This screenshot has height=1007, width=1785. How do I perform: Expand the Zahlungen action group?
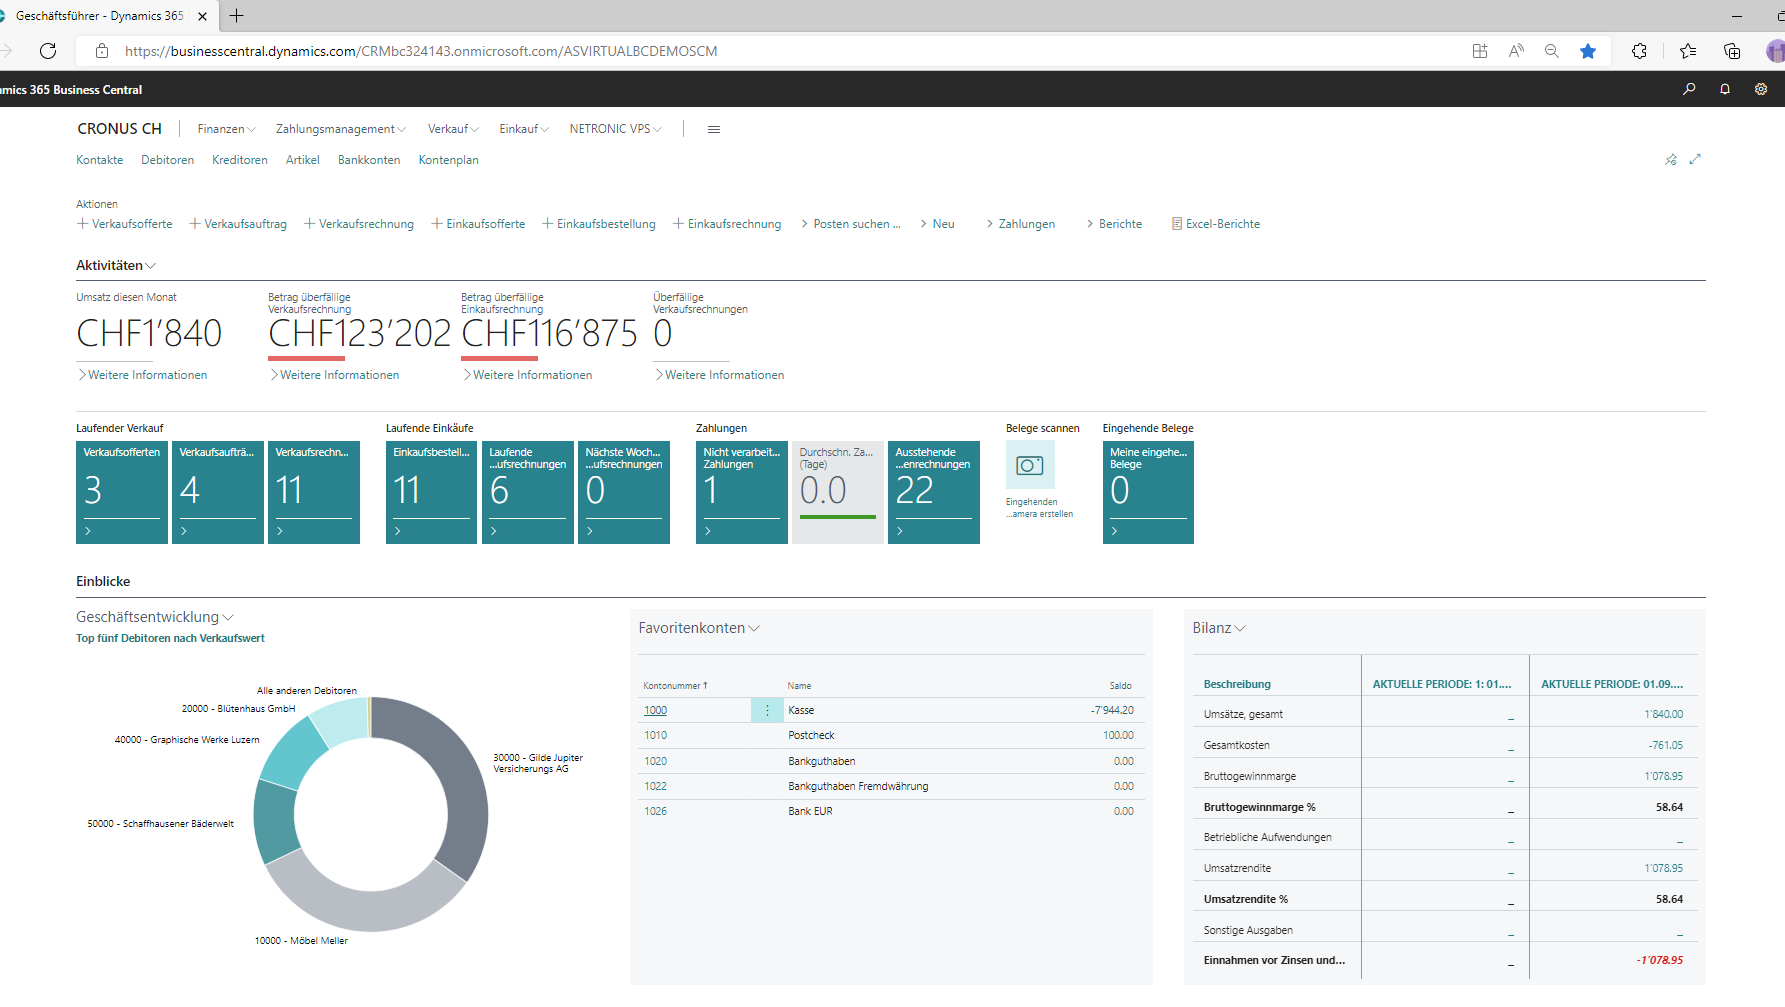coord(1021,224)
